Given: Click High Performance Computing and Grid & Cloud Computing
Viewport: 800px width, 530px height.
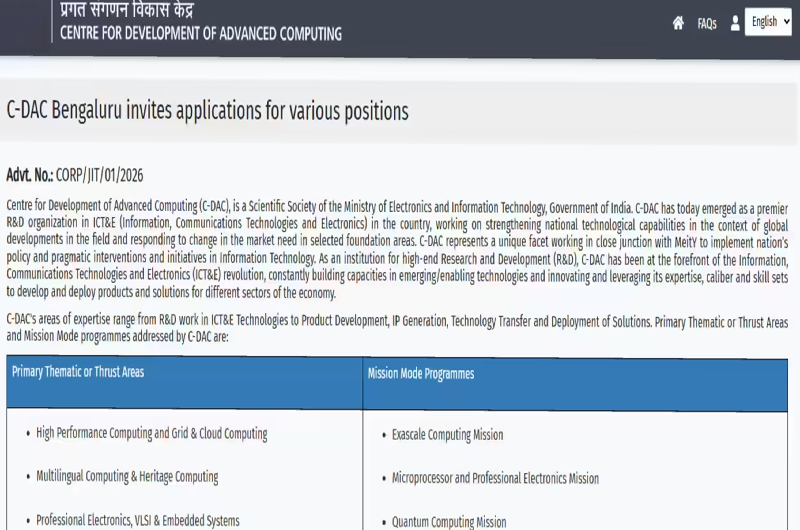Looking at the screenshot, I should (x=151, y=434).
